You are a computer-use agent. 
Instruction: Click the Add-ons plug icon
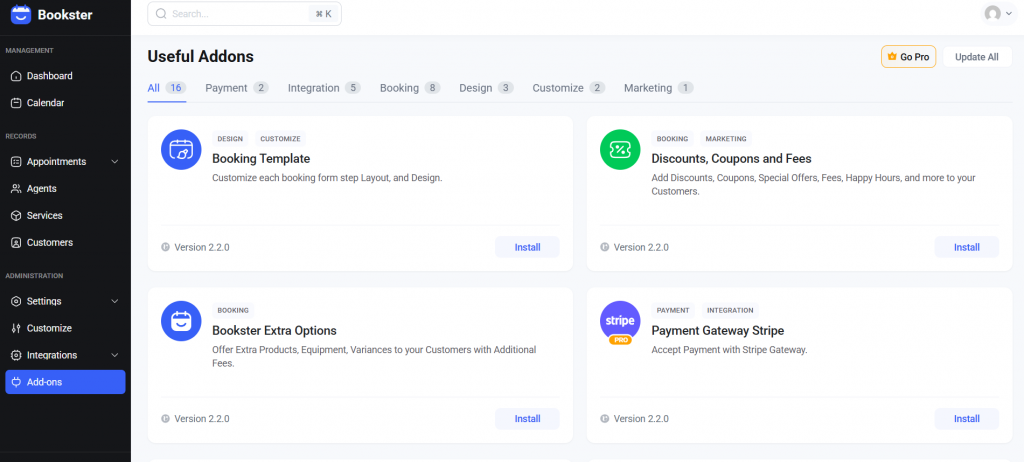click(16, 382)
